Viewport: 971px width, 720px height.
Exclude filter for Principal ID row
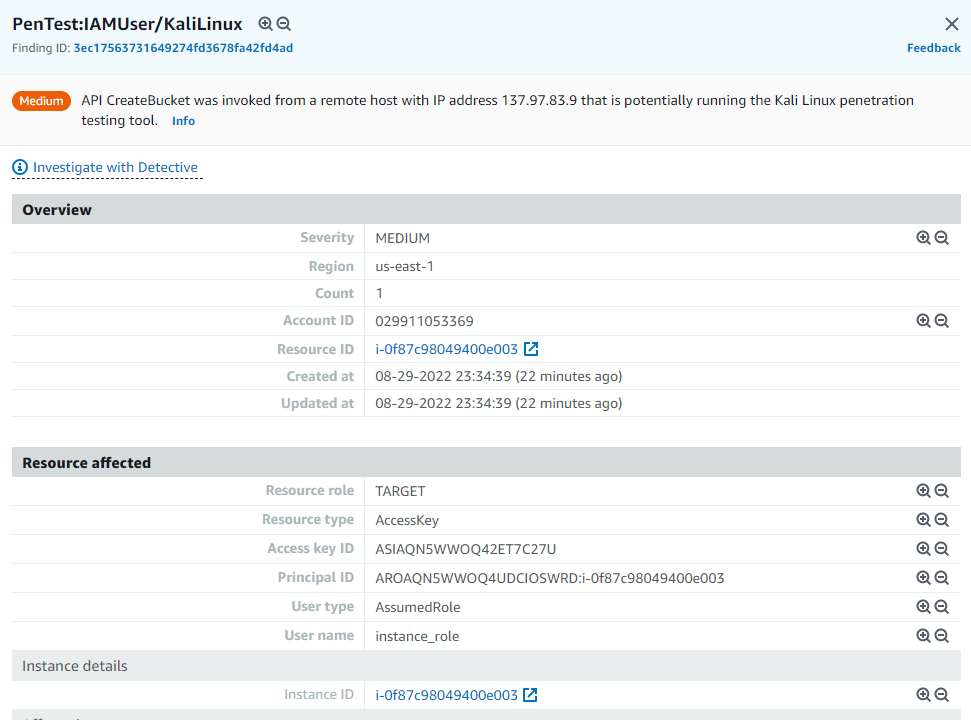pos(942,578)
